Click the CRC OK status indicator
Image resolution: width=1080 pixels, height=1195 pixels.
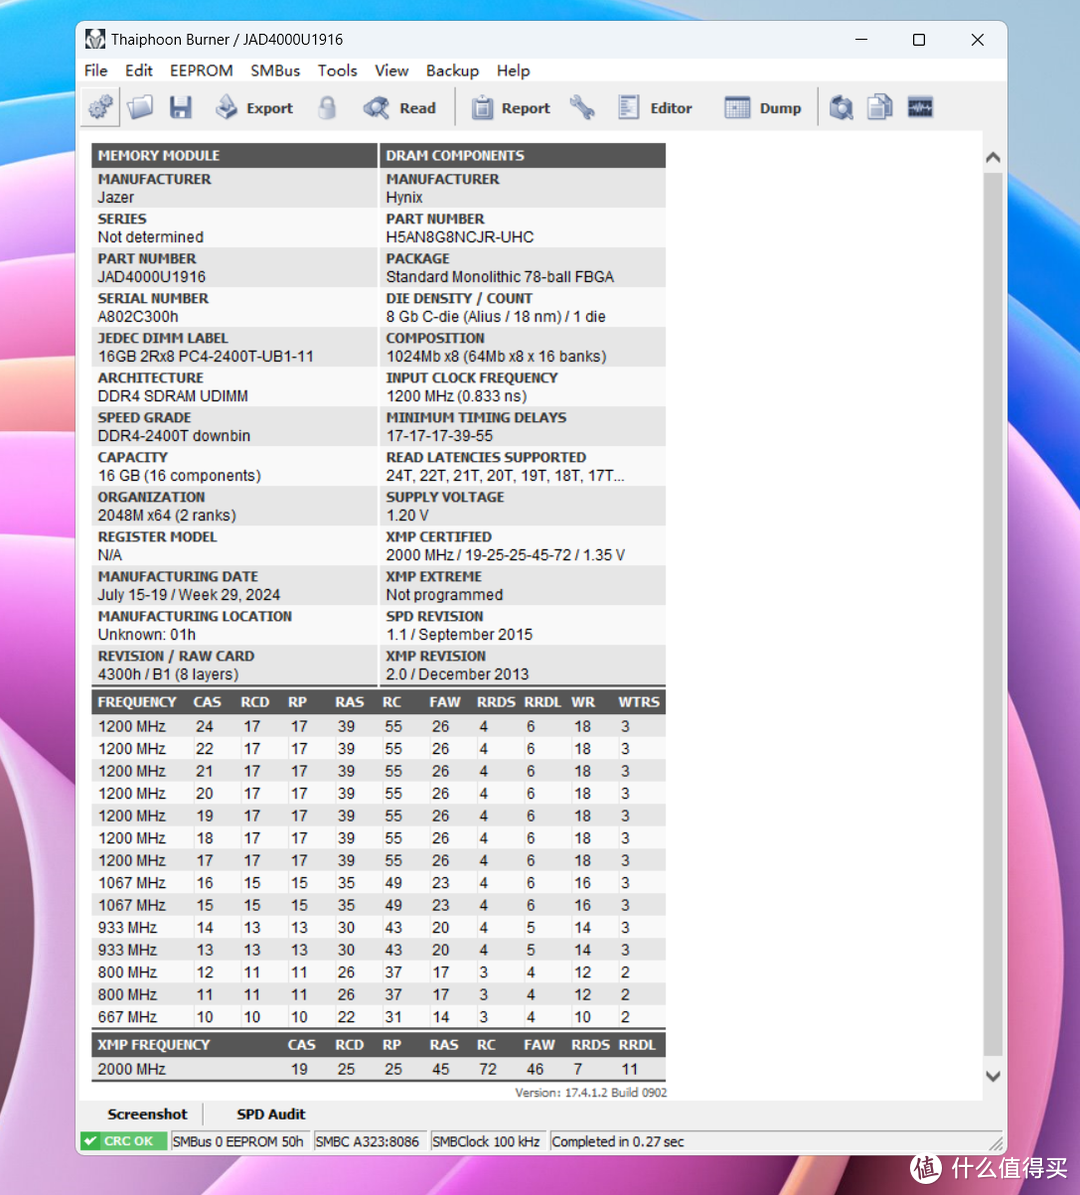[123, 1141]
